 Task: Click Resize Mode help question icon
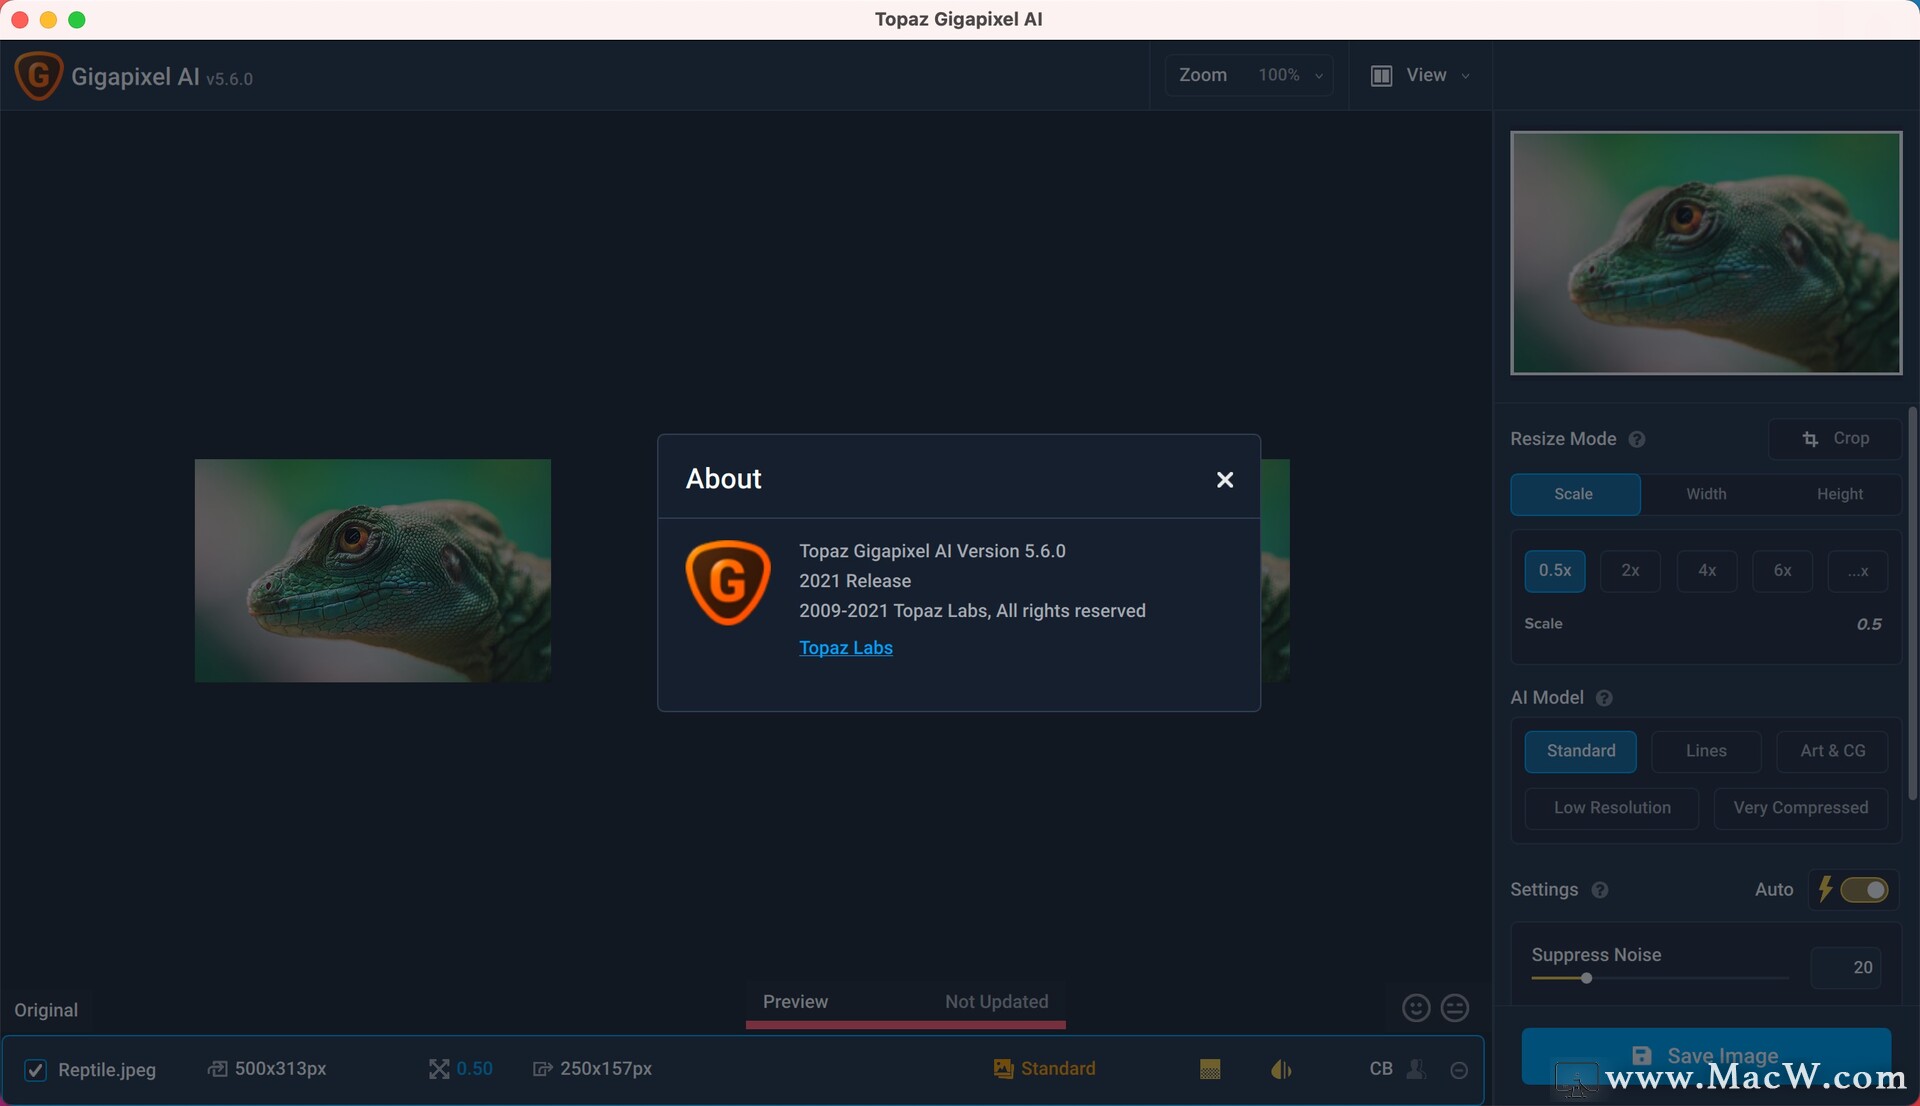pos(1637,440)
